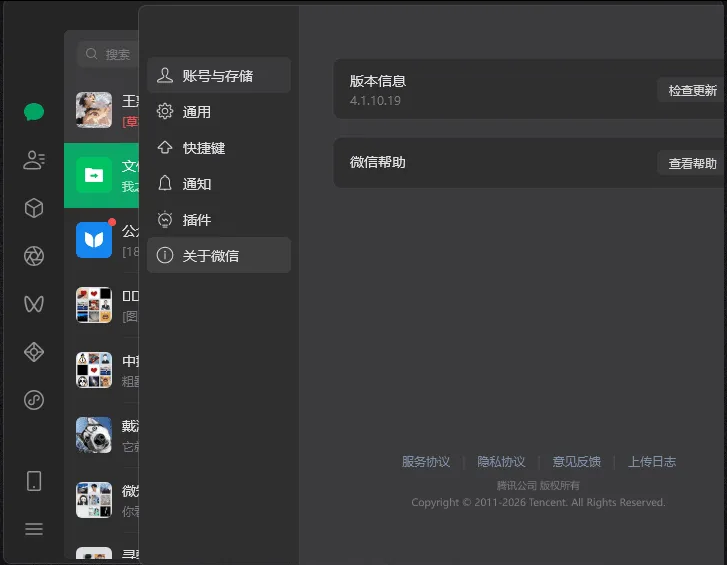Open group chat starting with 微
This screenshot has height=565, width=727.
(x=102, y=500)
